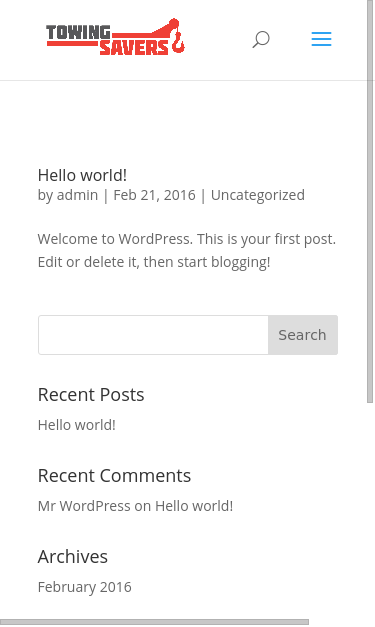Expand the blue hamburger menu icon

click(x=321, y=39)
